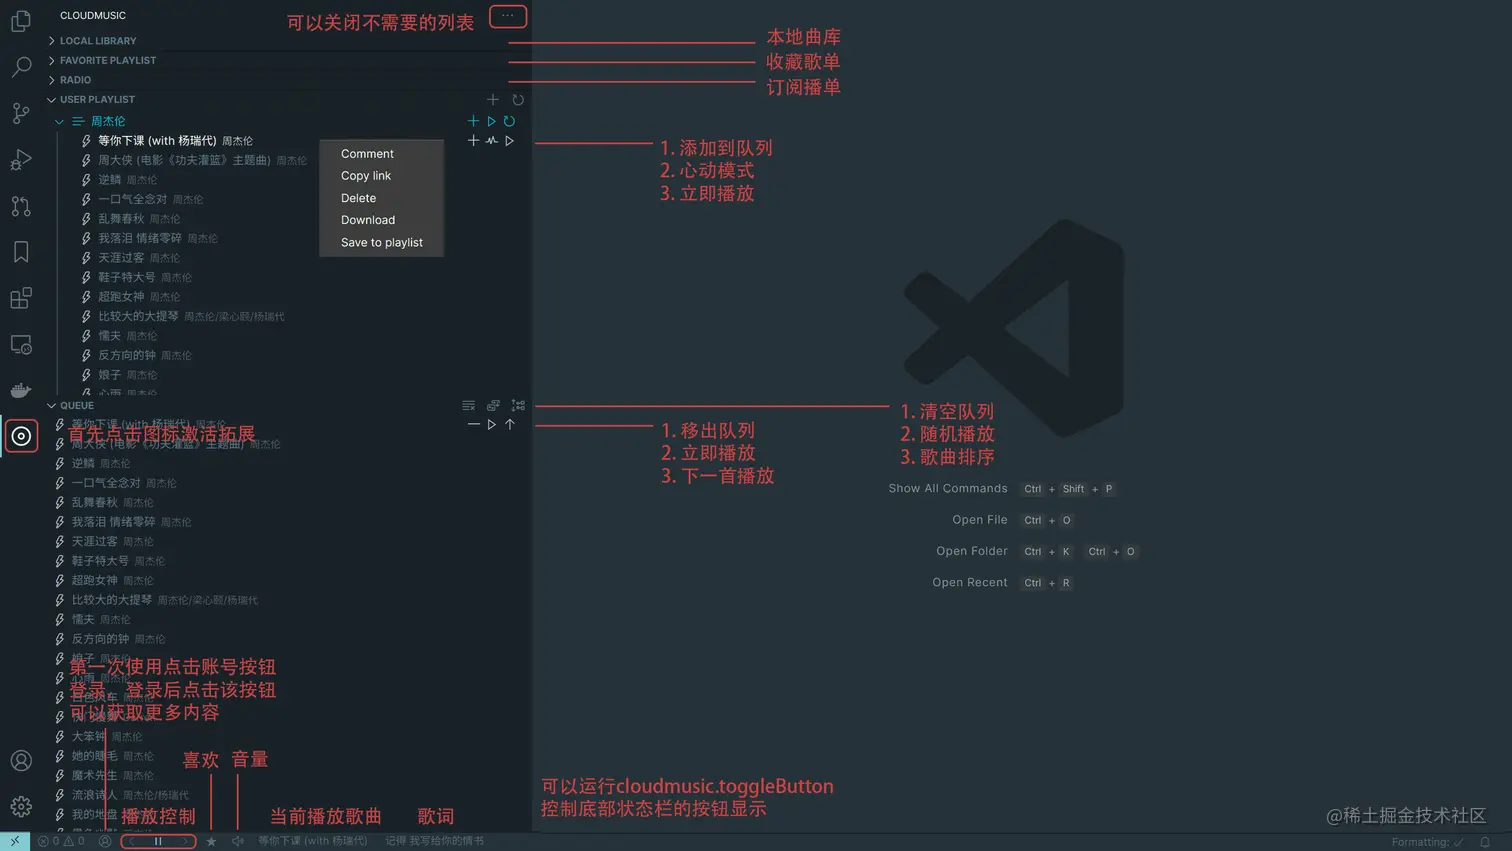Show current song 等你下课 in status bar
Image resolution: width=1512 pixels, height=851 pixels.
312,842
